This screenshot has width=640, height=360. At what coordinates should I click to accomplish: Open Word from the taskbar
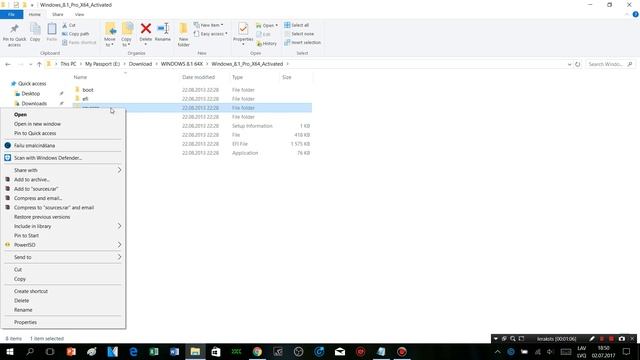(x=175, y=352)
